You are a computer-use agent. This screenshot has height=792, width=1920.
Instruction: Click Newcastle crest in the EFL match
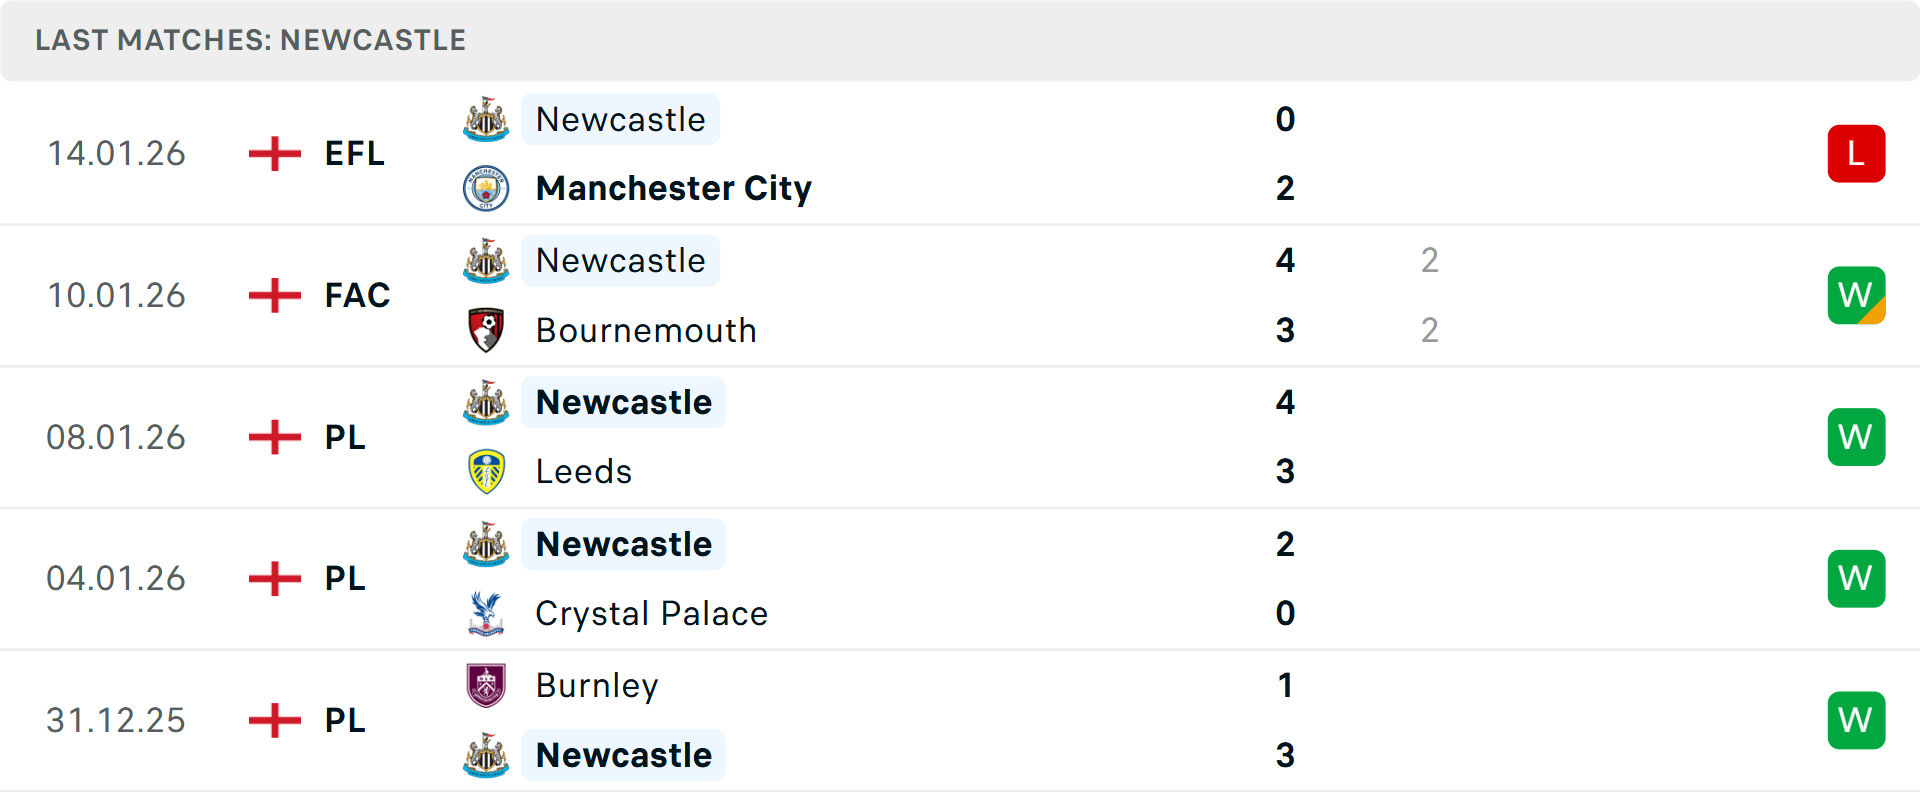pos(486,120)
